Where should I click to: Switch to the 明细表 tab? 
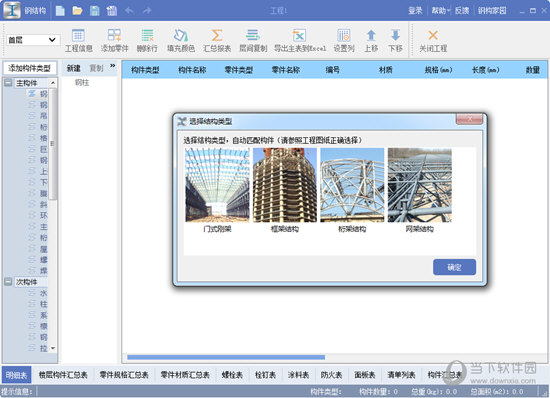click(x=16, y=375)
